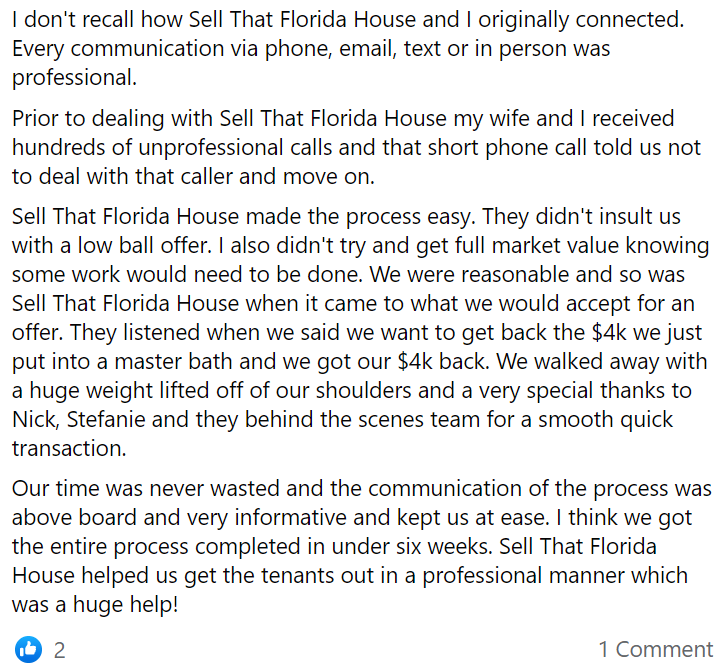This screenshot has height=671, width=720.
Task: Click the paragraph starting 'Prior to dealing'
Action: click(x=356, y=147)
